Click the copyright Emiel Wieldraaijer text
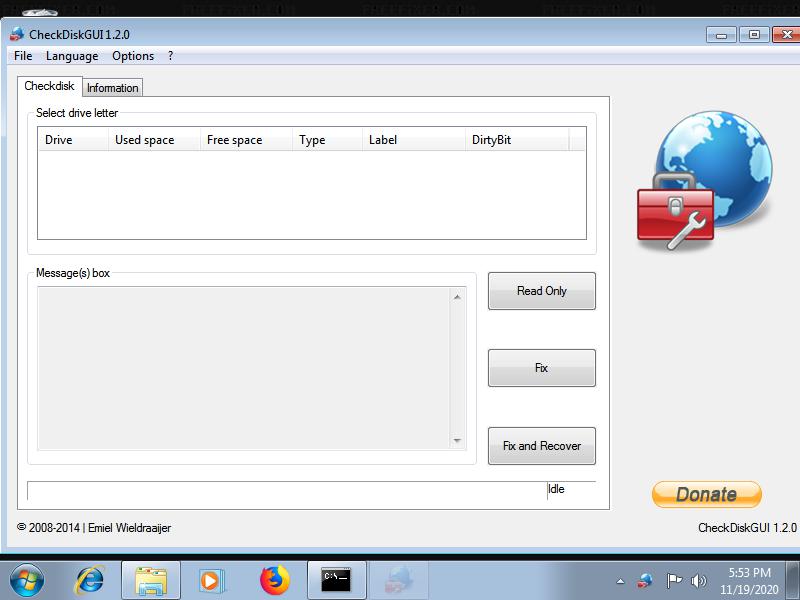Viewport: 800px width, 600px height. click(x=94, y=528)
